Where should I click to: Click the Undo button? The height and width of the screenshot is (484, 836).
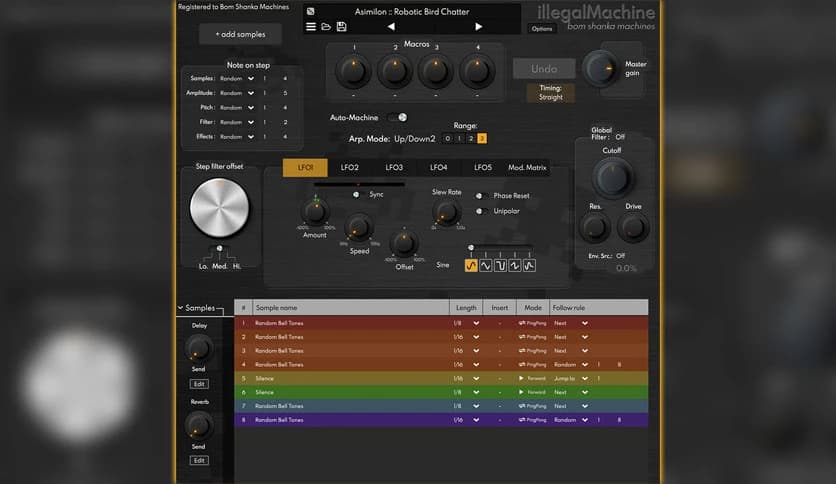544,69
